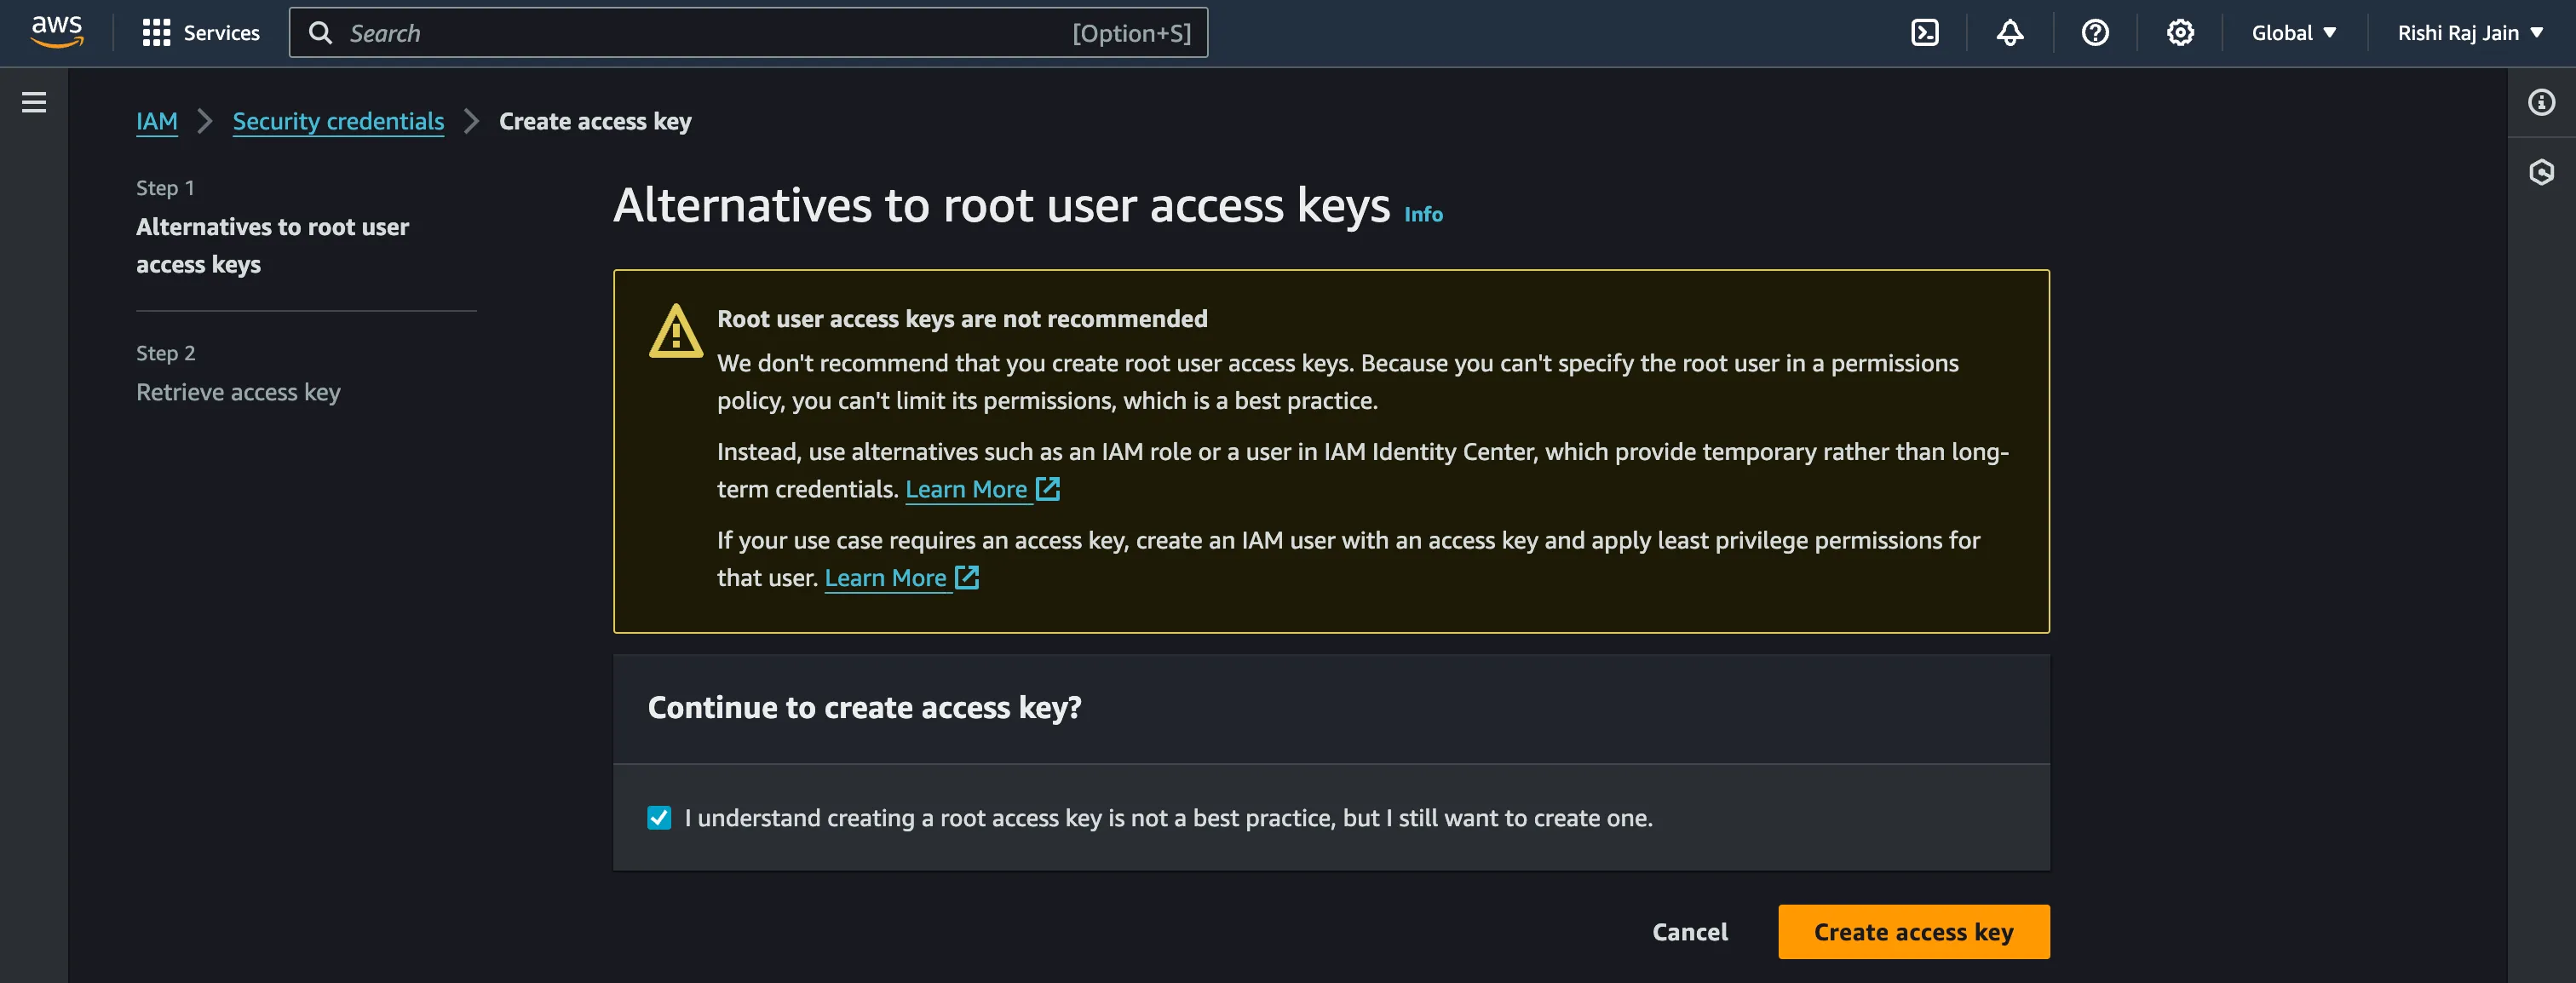This screenshot has width=2576, height=983.
Task: Open the notifications bell icon
Action: pyautogui.click(x=2009, y=33)
